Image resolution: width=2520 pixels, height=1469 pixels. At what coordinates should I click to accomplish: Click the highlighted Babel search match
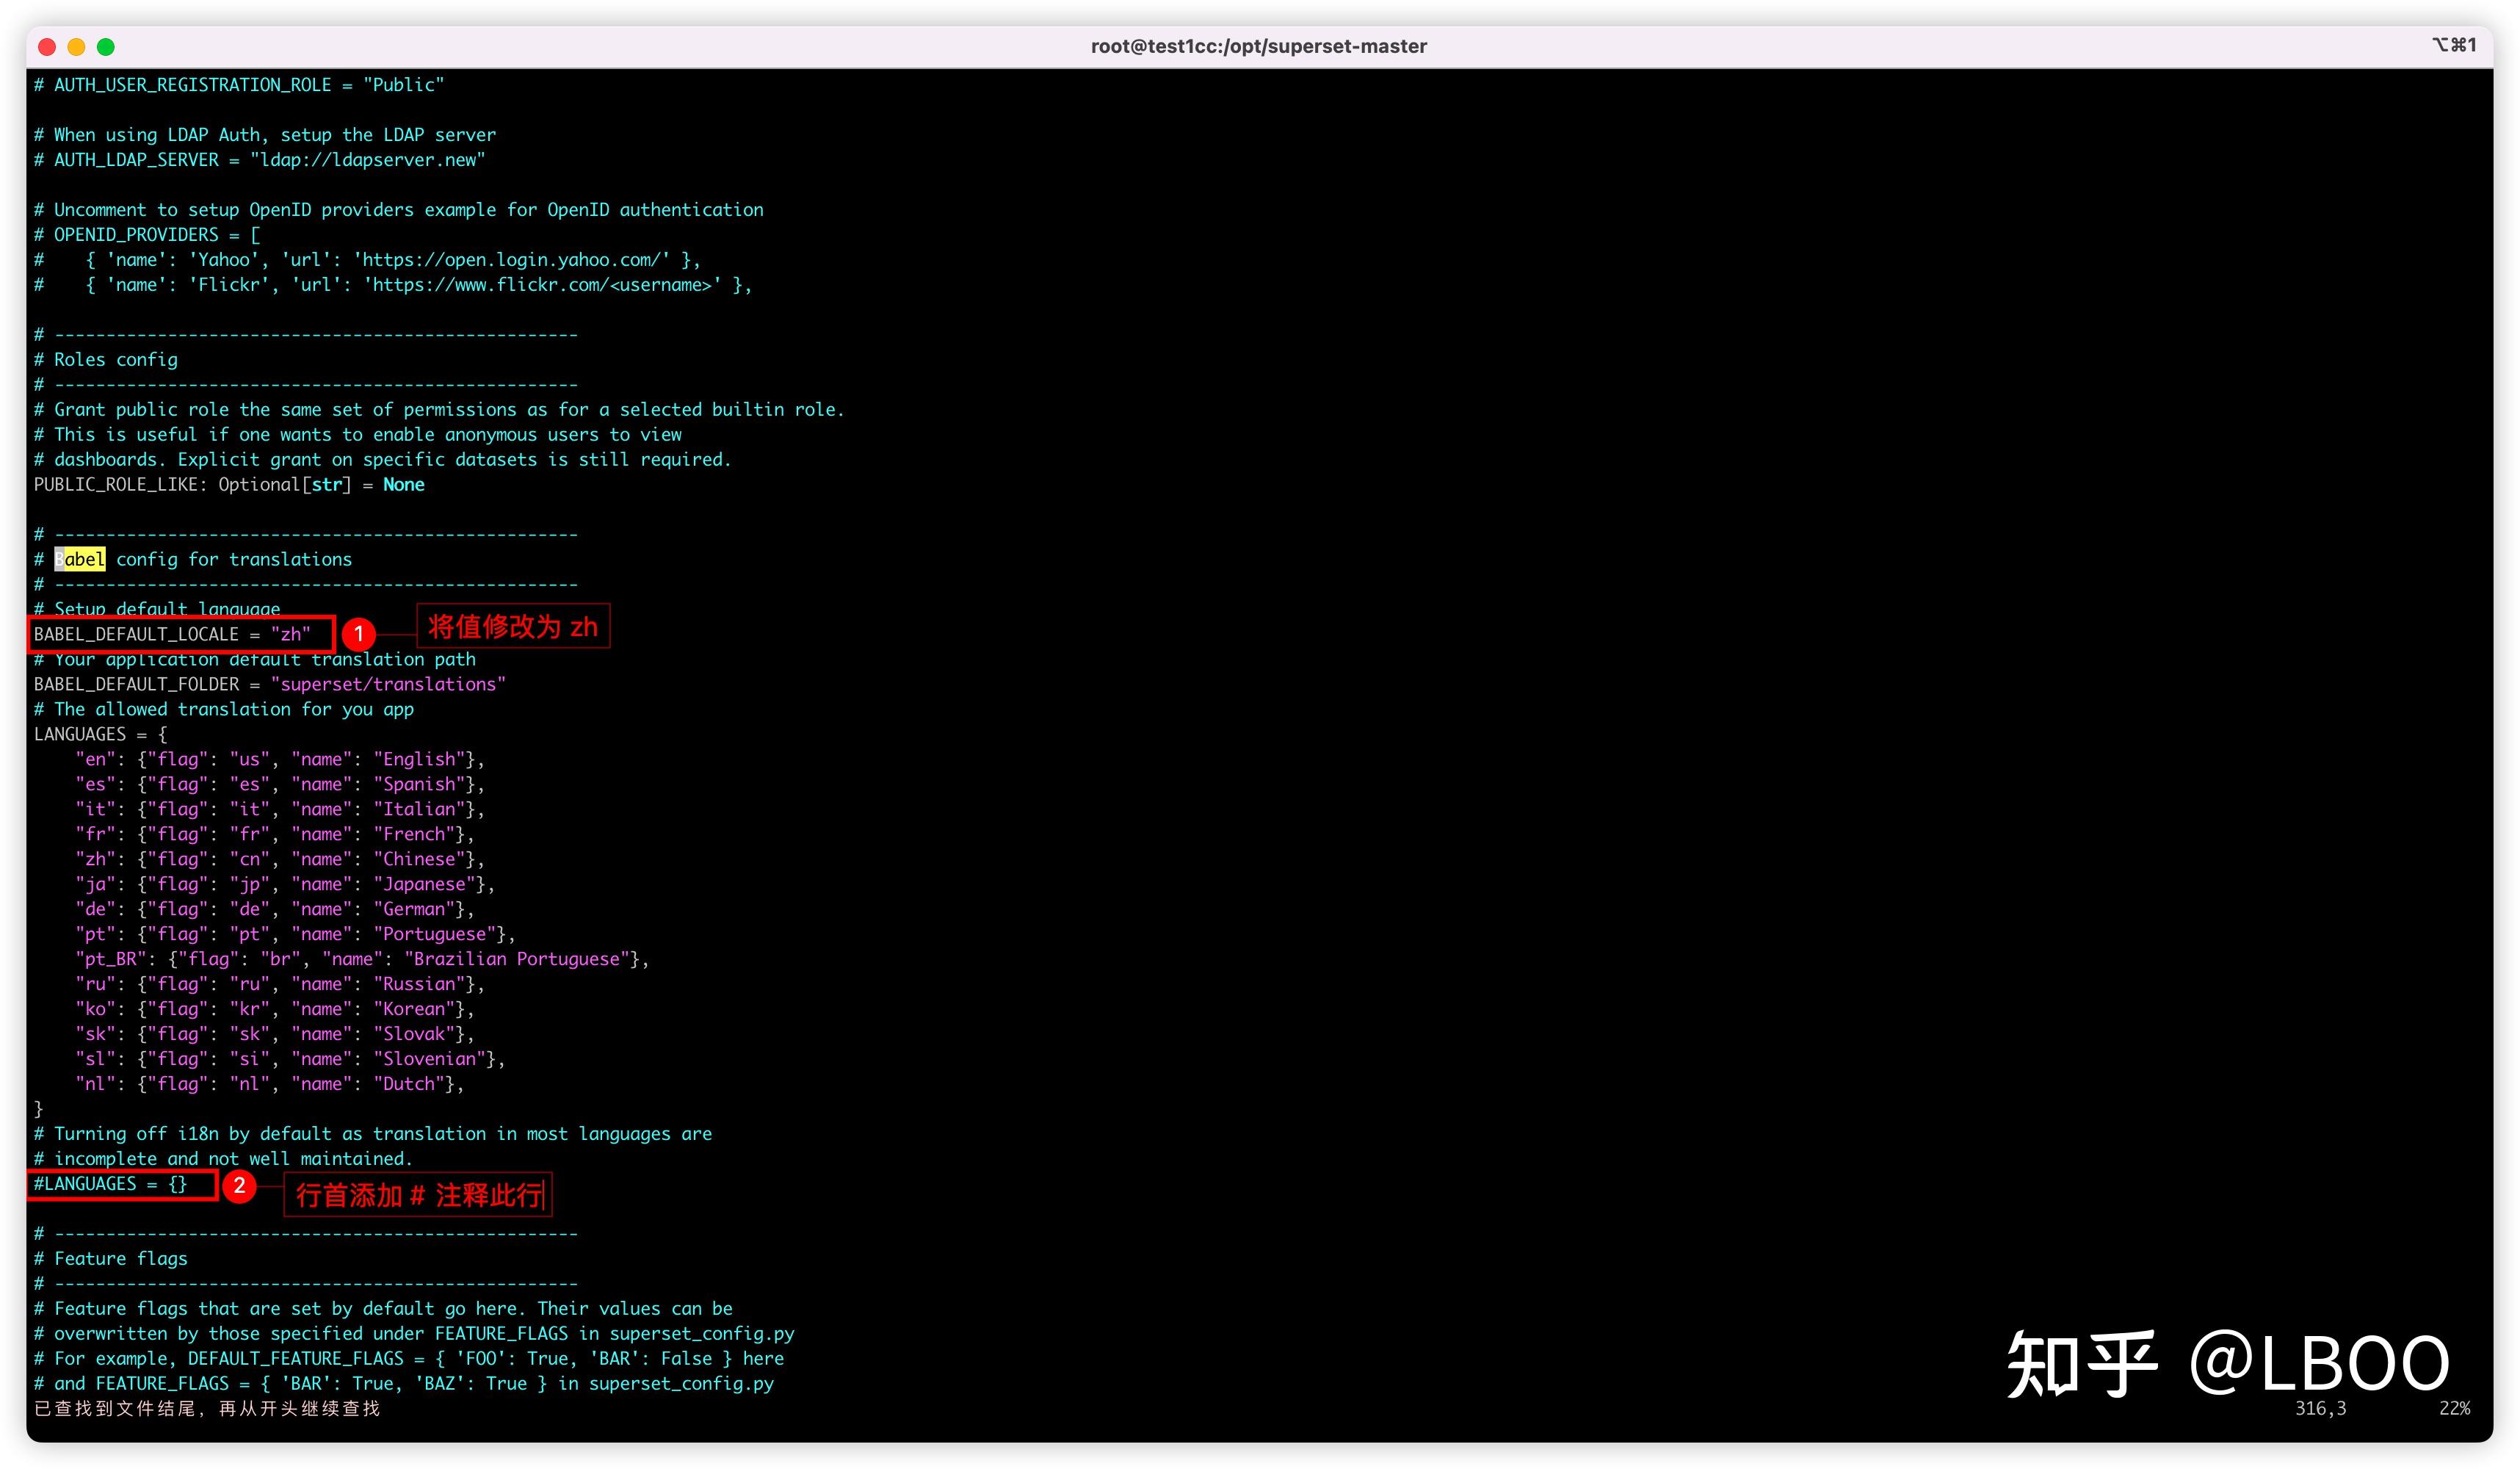[80, 560]
